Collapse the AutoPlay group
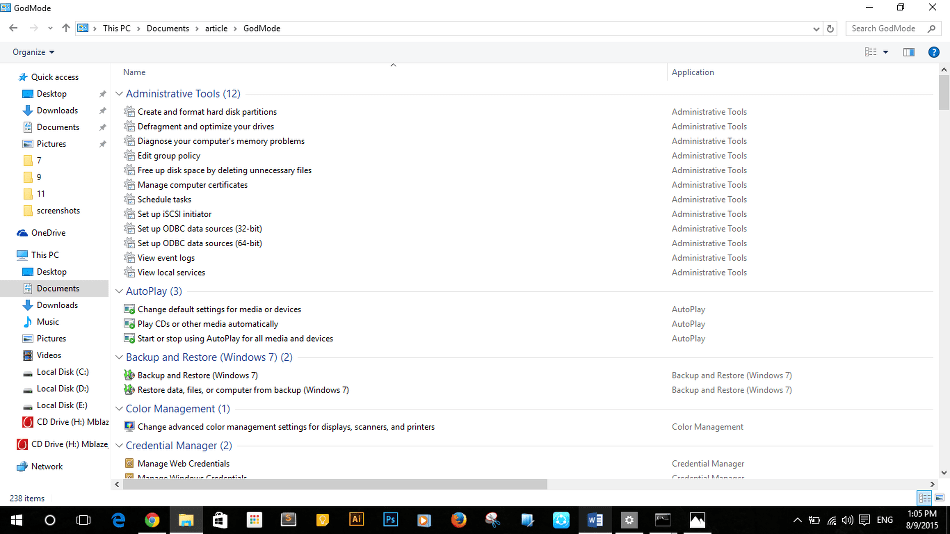Image resolution: width=950 pixels, height=534 pixels. click(120, 291)
